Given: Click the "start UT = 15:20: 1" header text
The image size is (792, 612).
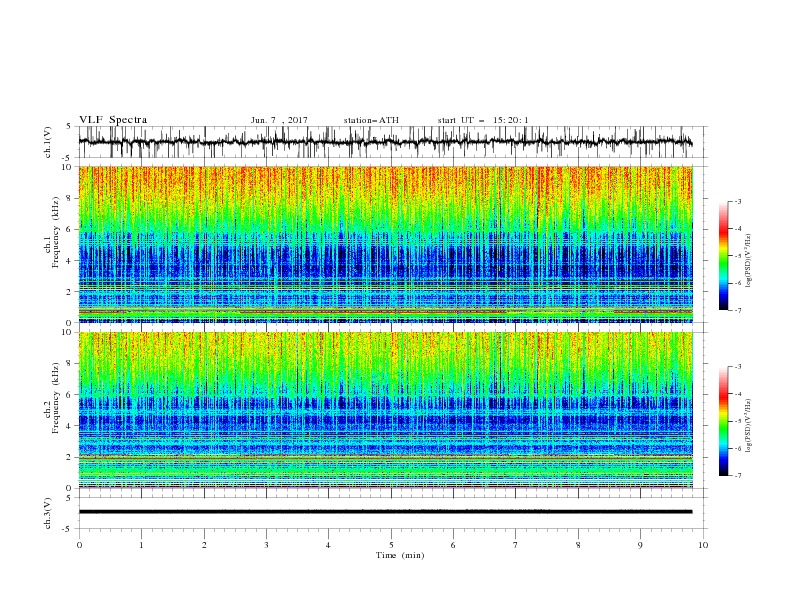Looking at the screenshot, I should click(x=483, y=120).
